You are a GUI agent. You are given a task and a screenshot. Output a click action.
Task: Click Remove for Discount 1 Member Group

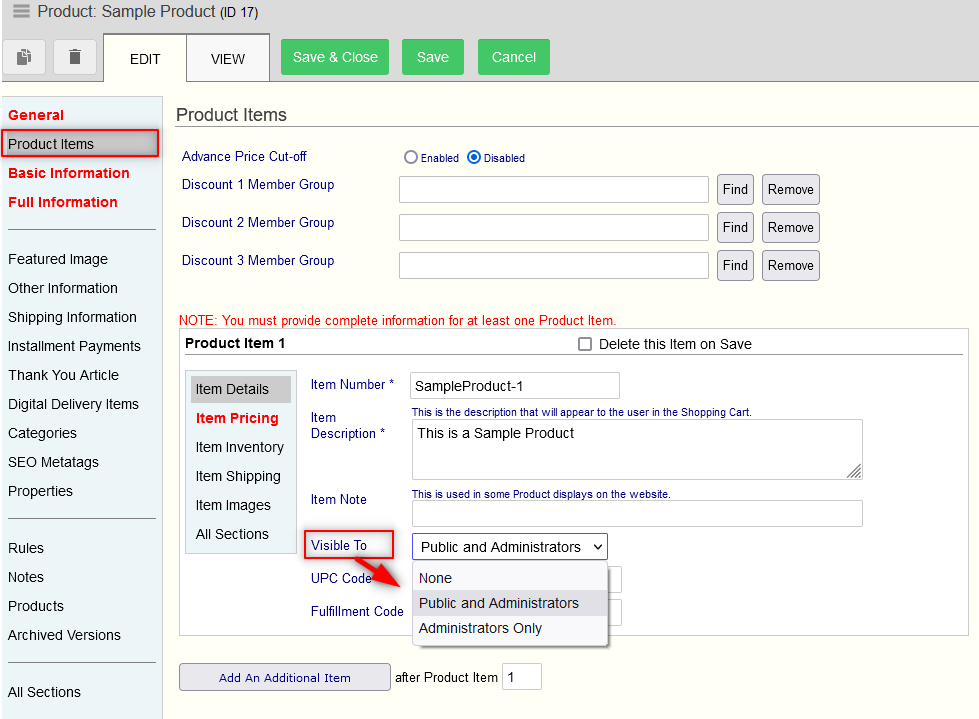(x=790, y=190)
